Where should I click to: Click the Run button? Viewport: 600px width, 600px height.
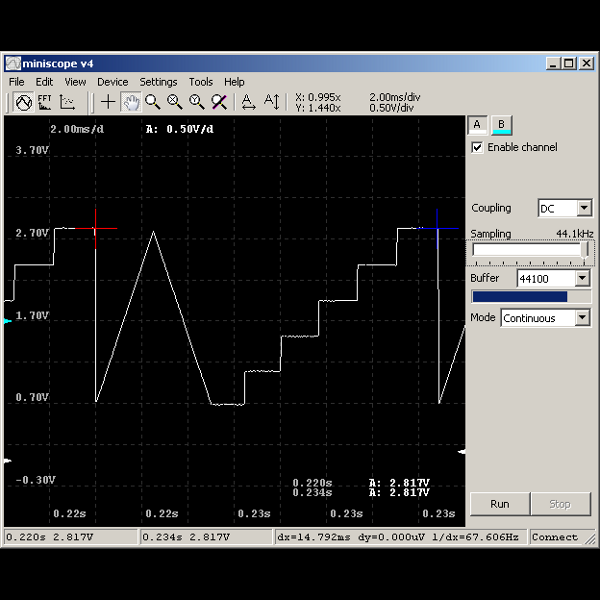[500, 504]
